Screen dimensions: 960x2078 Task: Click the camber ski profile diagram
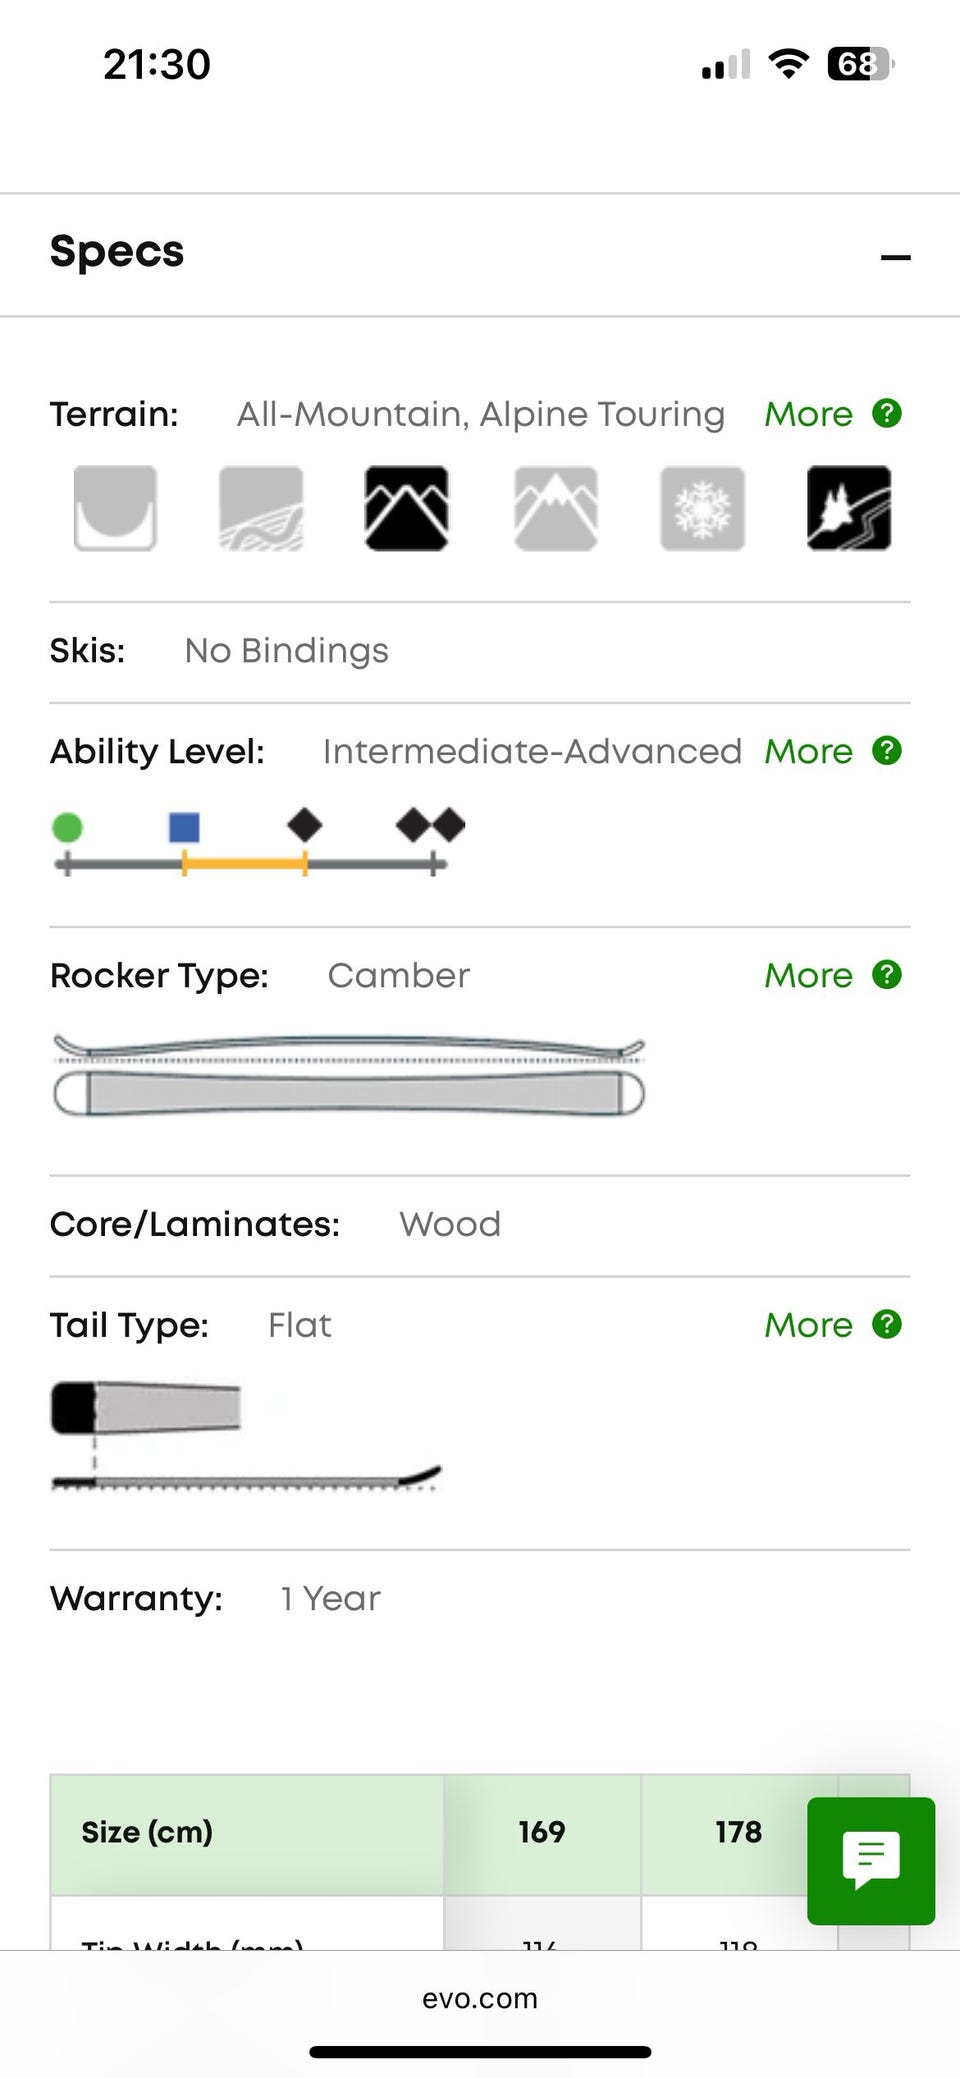[348, 1076]
